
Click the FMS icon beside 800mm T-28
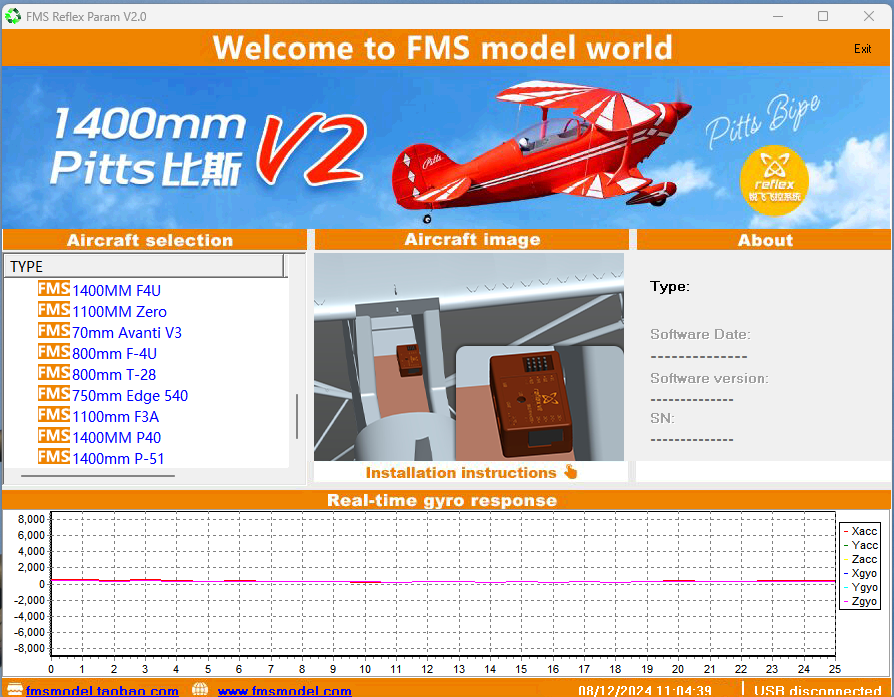click(x=53, y=373)
